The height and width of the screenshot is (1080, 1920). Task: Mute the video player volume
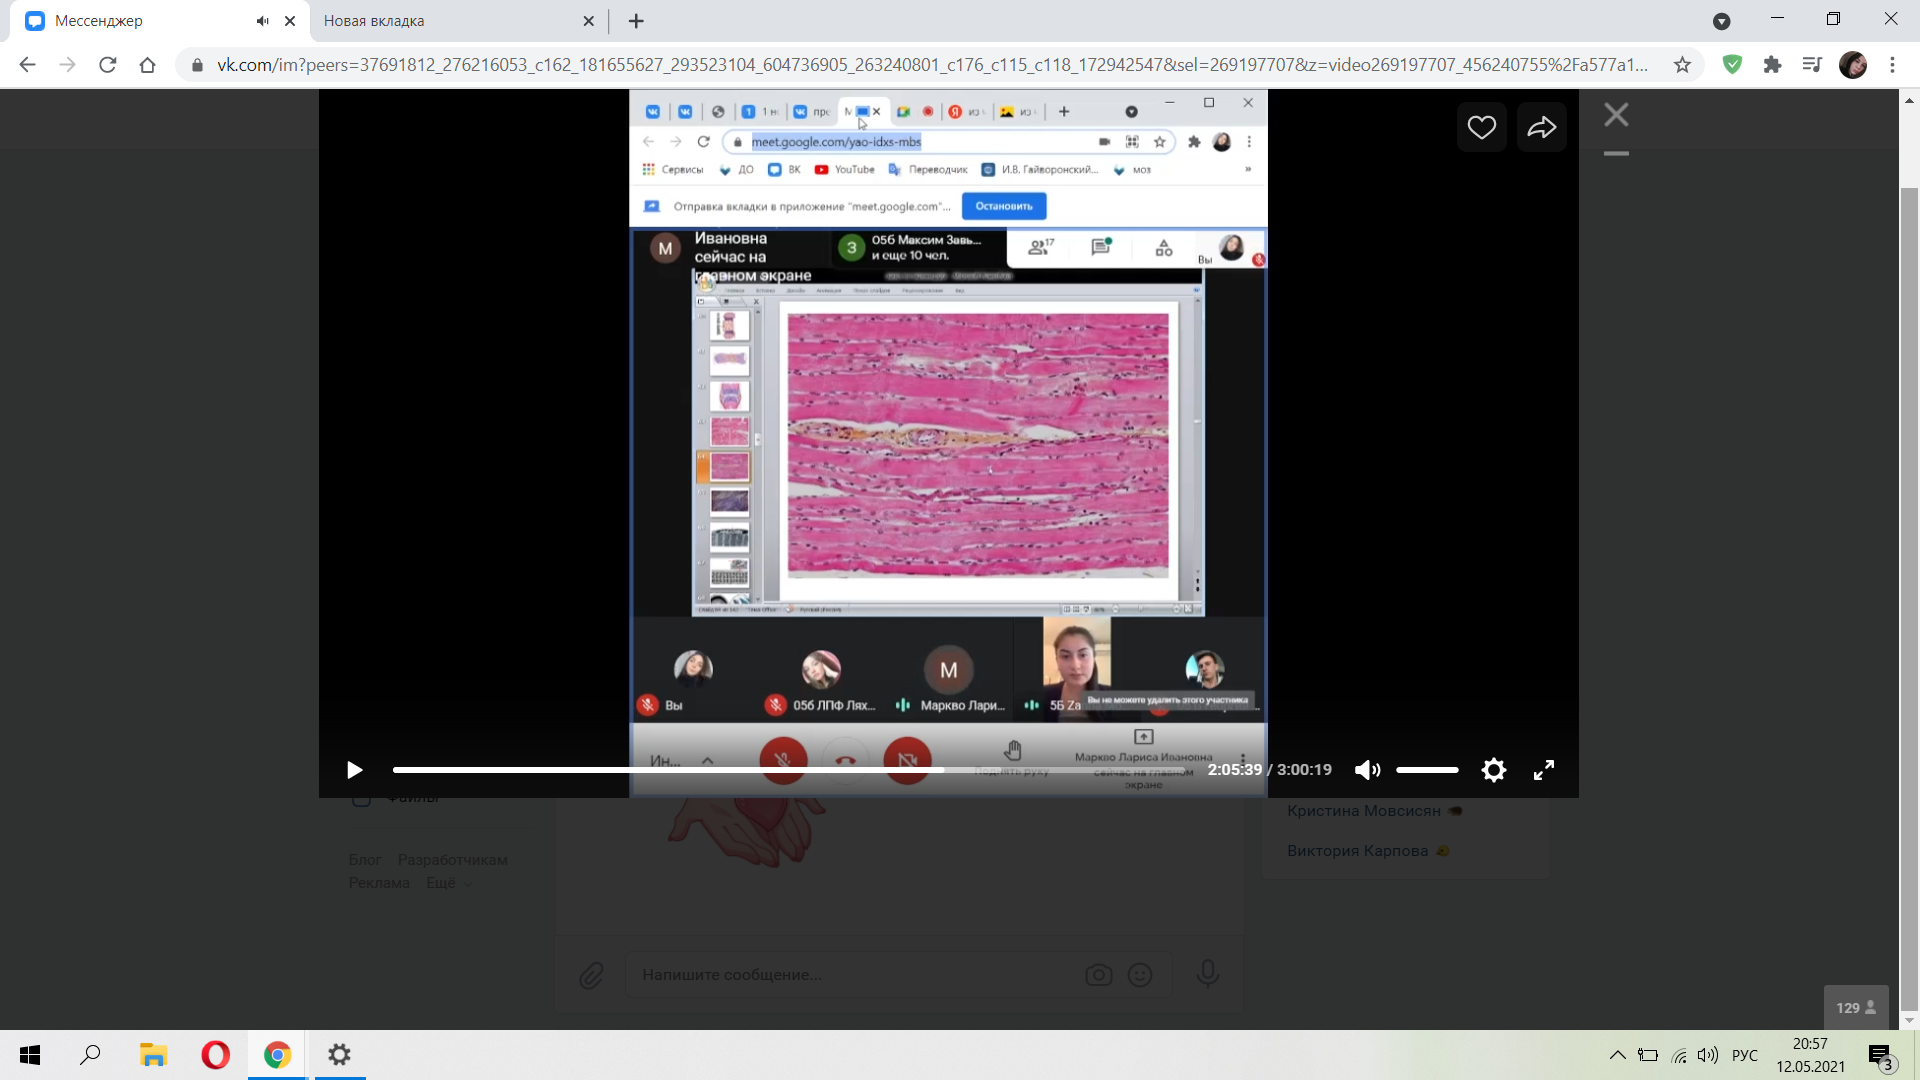coord(1367,770)
